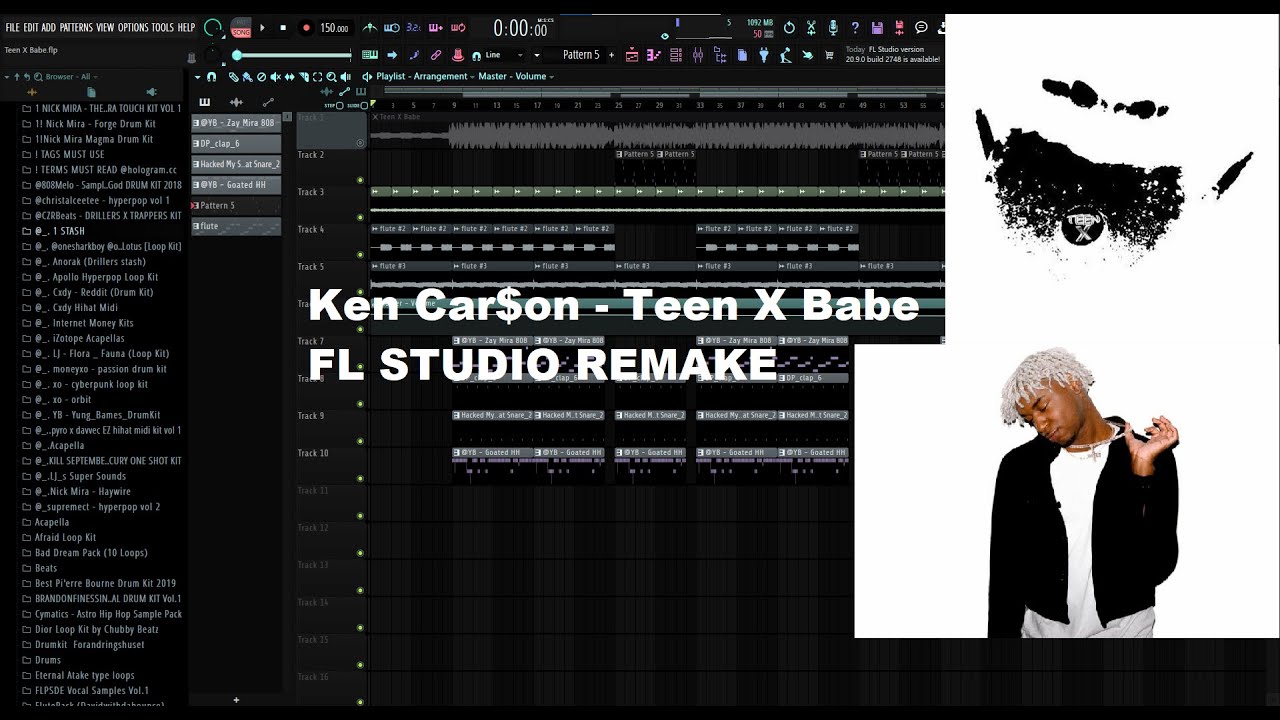
Task: Select the Draw pencil tool in playlist
Action: pos(234,77)
